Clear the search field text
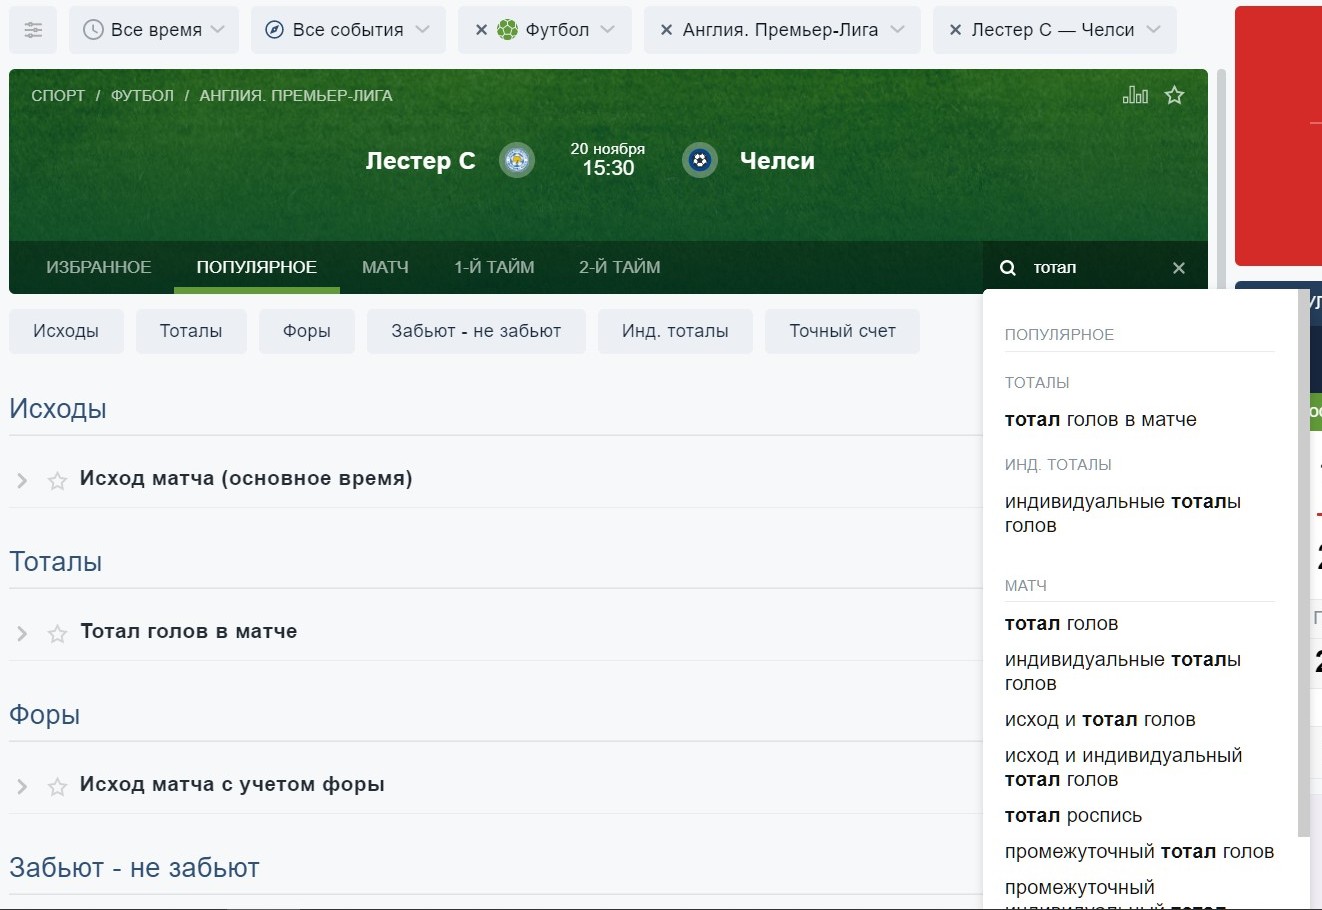Screen dimensions: 1322x910 pyautogui.click(x=1179, y=268)
